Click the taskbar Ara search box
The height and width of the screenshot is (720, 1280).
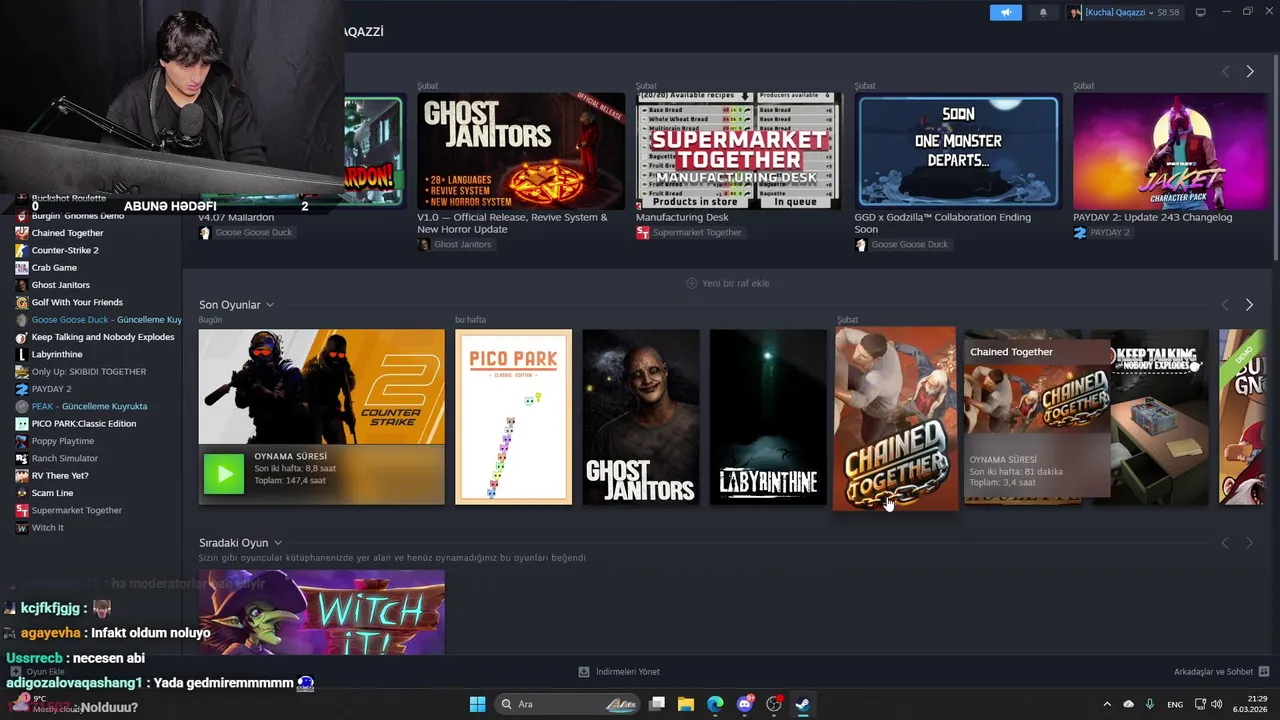coord(569,704)
